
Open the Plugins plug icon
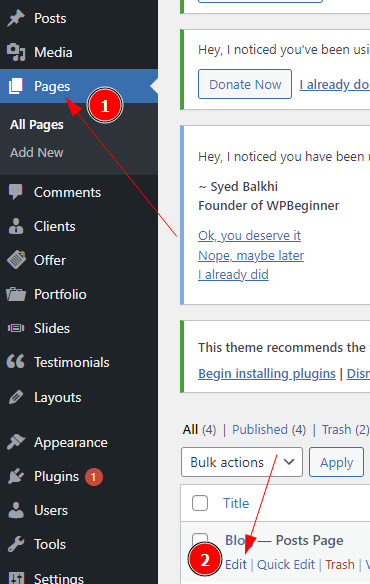tap(16, 476)
